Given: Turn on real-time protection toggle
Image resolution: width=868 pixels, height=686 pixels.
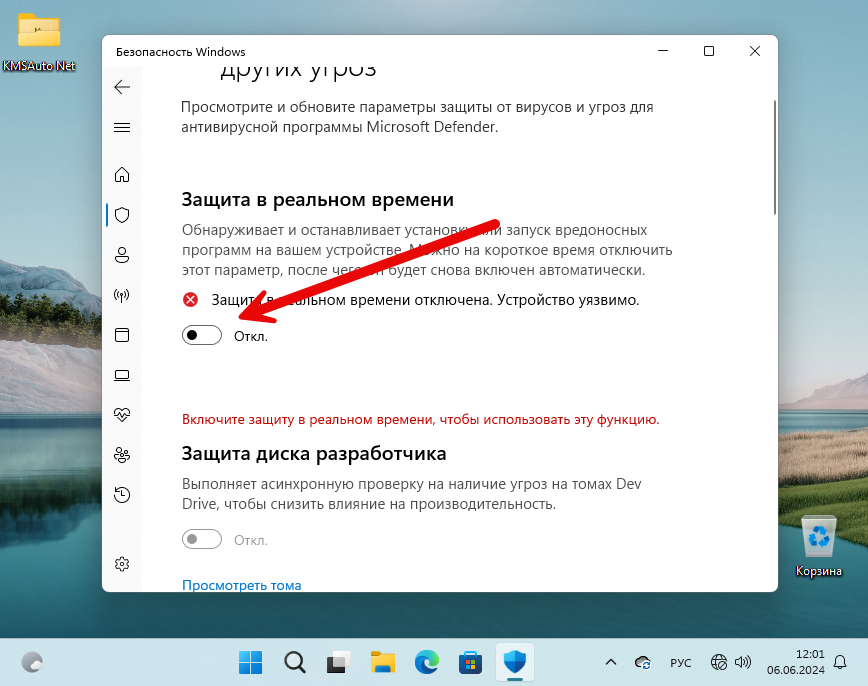Looking at the screenshot, I should point(202,335).
